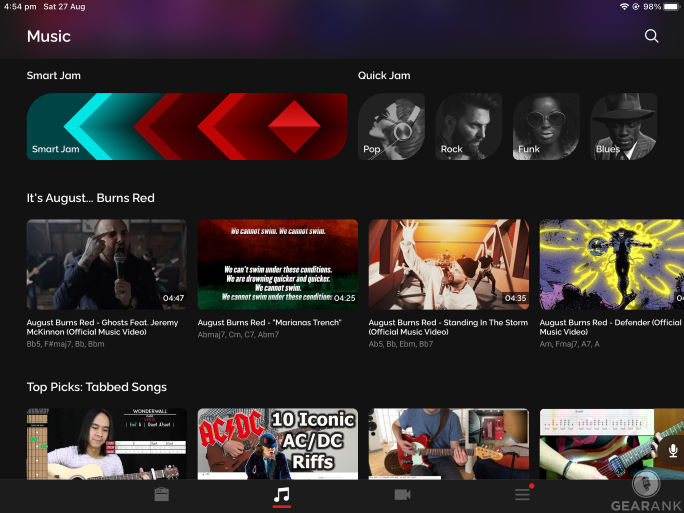Click the 'Quick Jam' section heading
This screenshot has width=684, height=513.
point(384,75)
